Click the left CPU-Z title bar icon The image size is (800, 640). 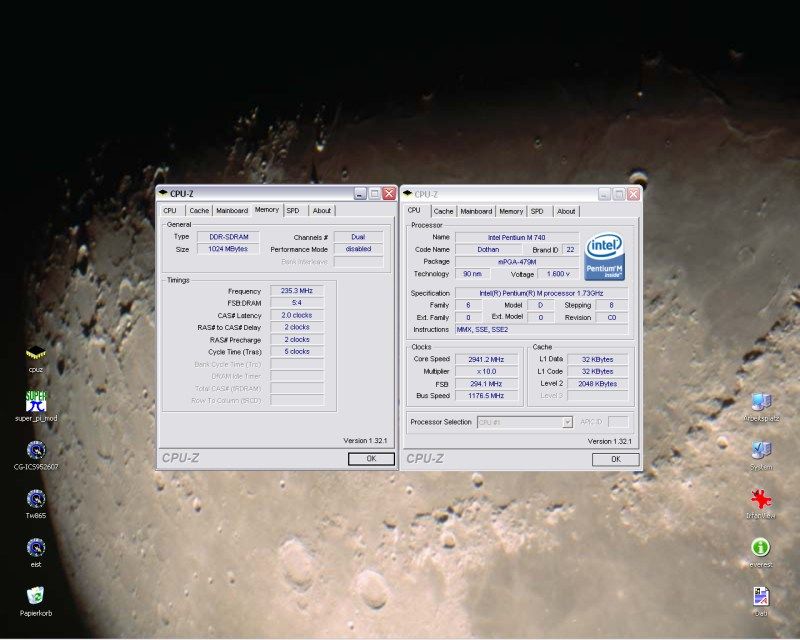click(x=163, y=193)
